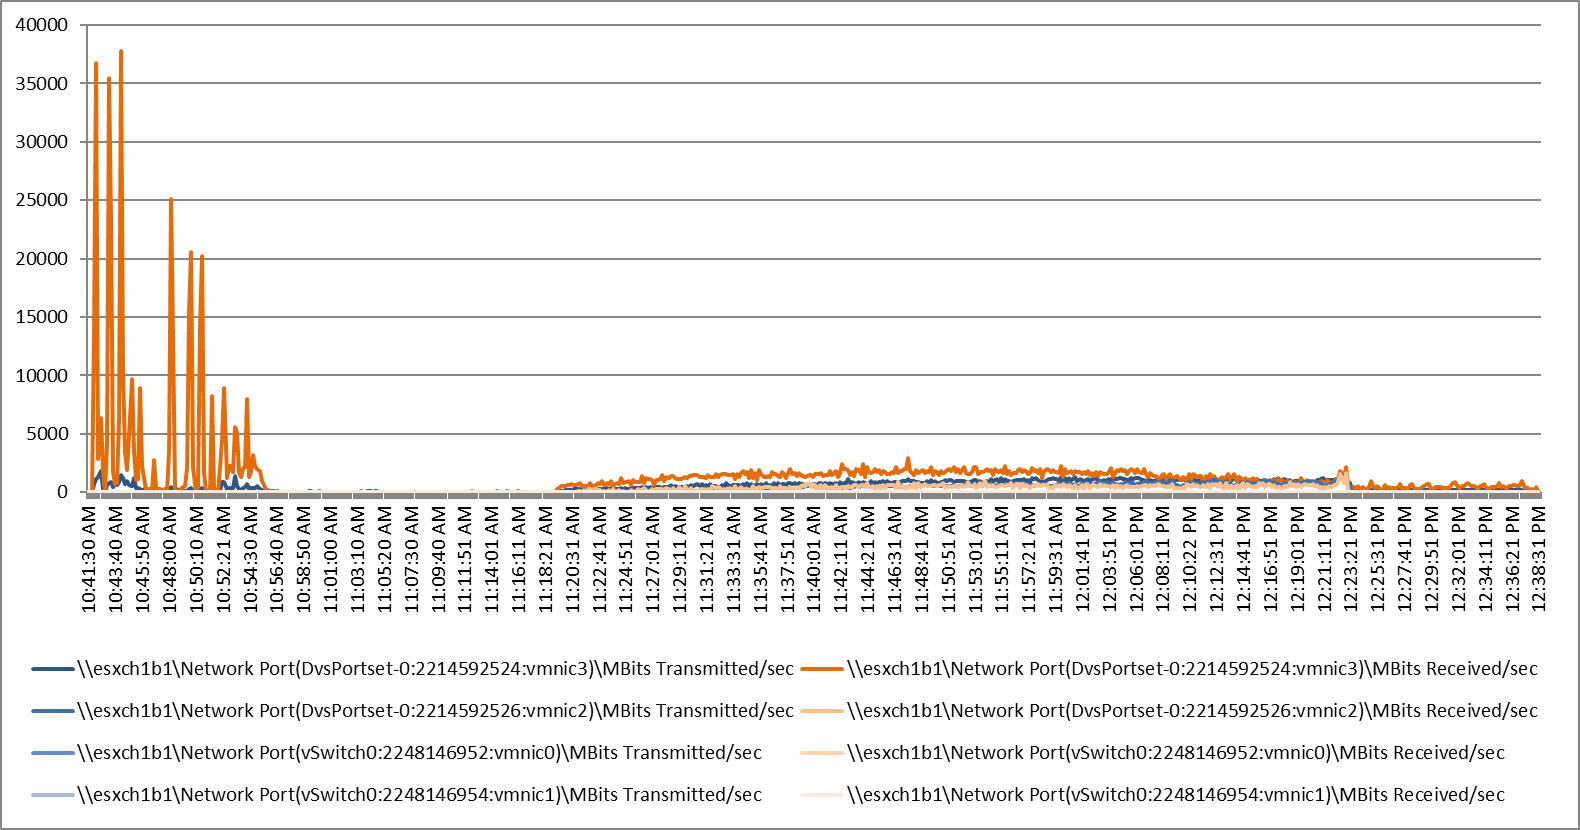Click the vmnic3 MBits Received/sec legend label

point(1192,669)
